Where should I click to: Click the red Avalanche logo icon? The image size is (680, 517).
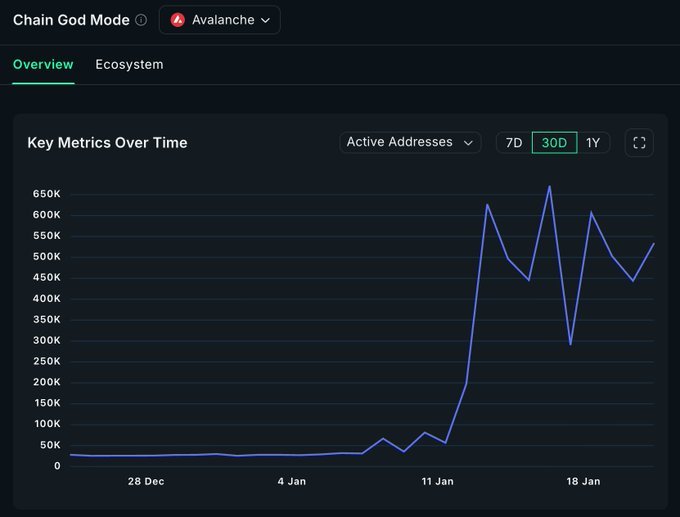click(178, 20)
